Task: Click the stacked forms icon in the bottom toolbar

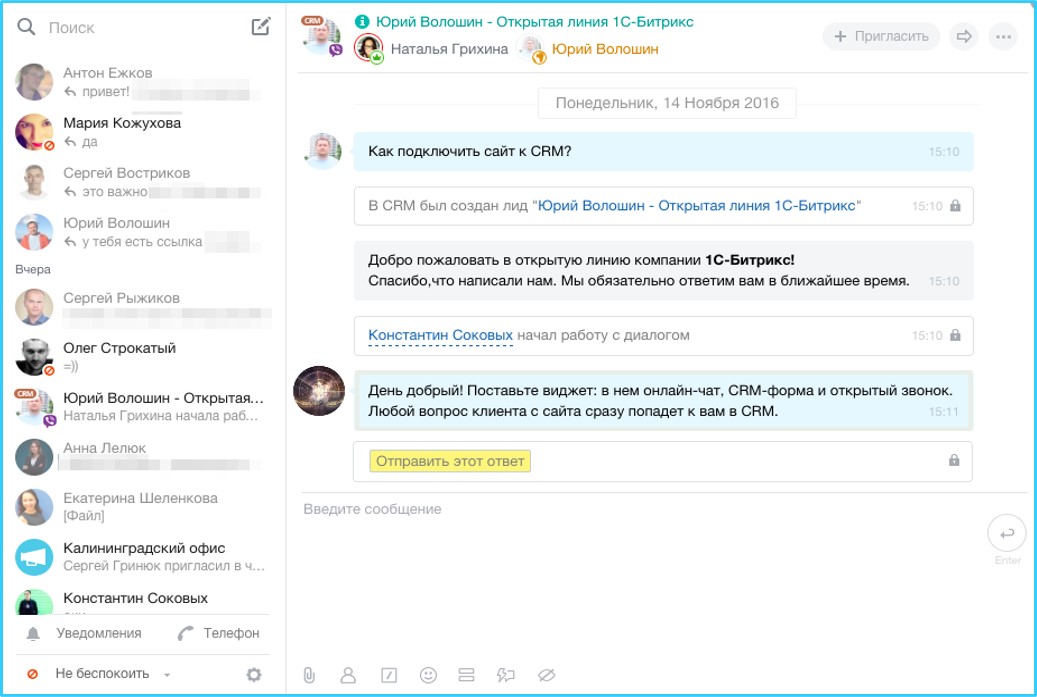Action: pyautogui.click(x=466, y=675)
